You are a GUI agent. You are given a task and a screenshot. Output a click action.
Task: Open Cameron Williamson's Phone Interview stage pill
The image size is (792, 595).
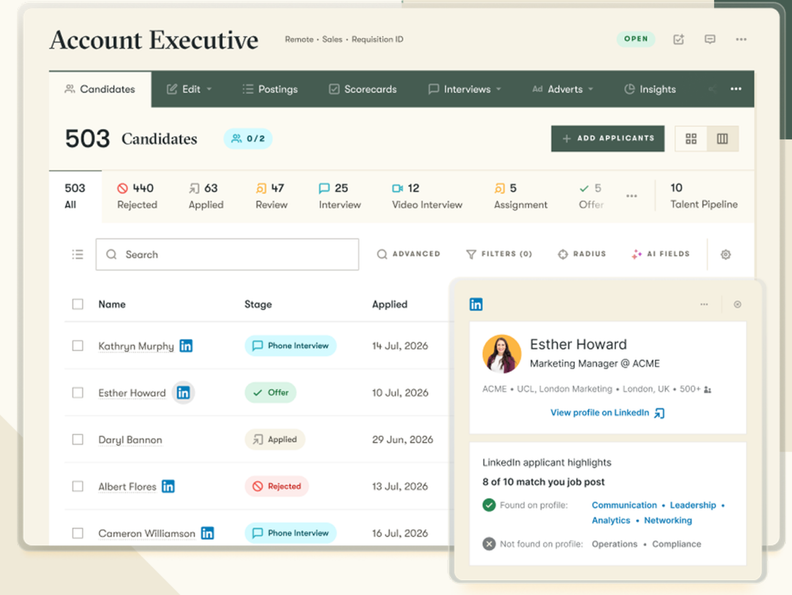290,533
